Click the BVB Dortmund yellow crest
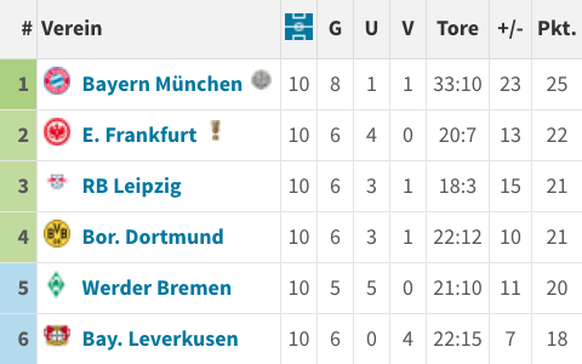Viewport: 582px width, 364px height. (57, 233)
